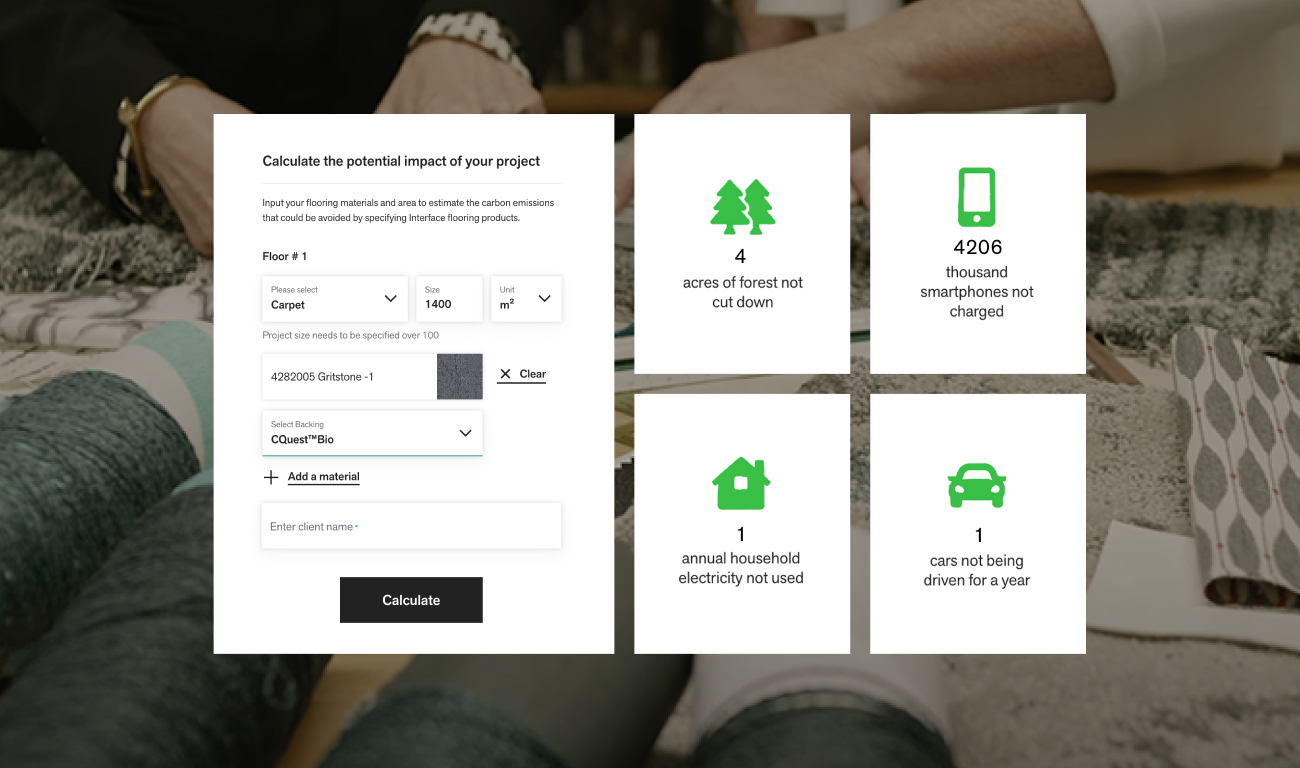Click the green smartphone icon
The height and width of the screenshot is (768, 1300).
pyautogui.click(x=977, y=197)
